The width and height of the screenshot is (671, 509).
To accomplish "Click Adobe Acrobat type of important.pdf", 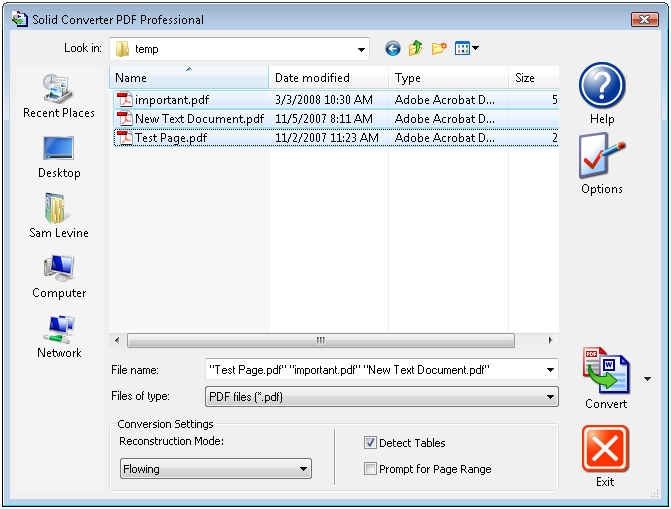I will pos(444,100).
